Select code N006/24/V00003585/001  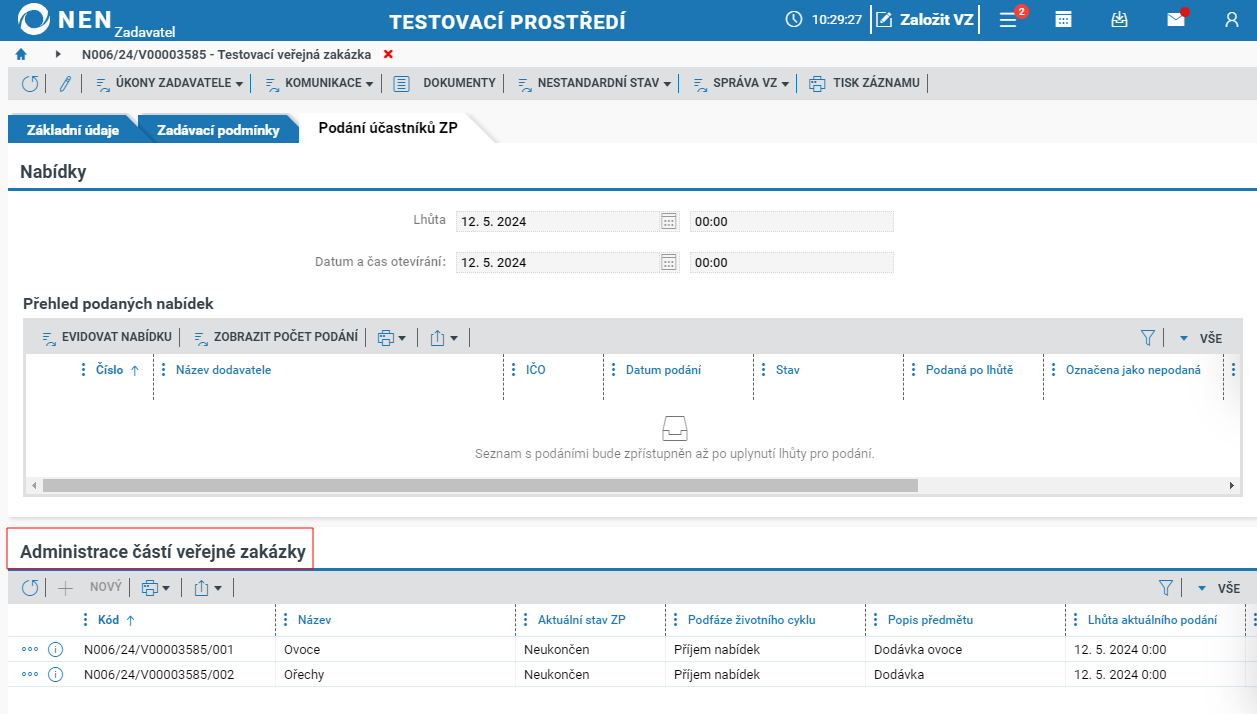(159, 650)
